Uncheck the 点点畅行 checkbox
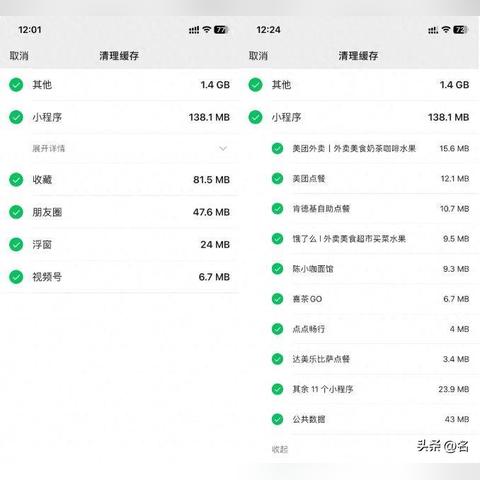Image resolution: width=480 pixels, height=480 pixels. click(277, 329)
